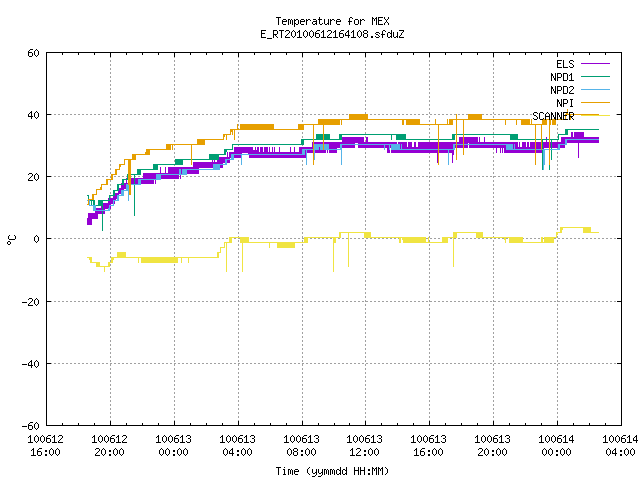Viewport: 640px width, 480px height.
Task: Click the "Time (yymmdd HH:MM)" axis label
Action: (332, 471)
